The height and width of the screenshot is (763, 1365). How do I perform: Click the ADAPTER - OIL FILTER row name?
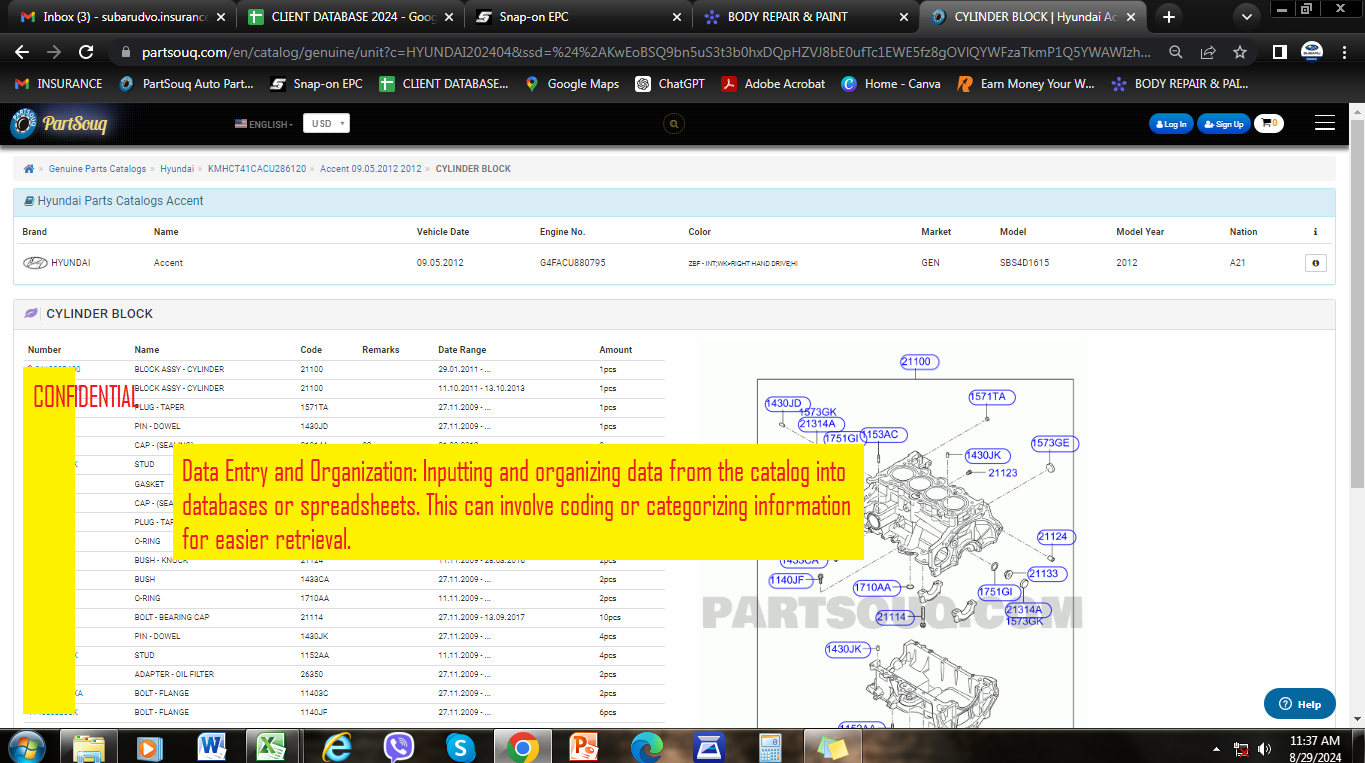[x=174, y=674]
